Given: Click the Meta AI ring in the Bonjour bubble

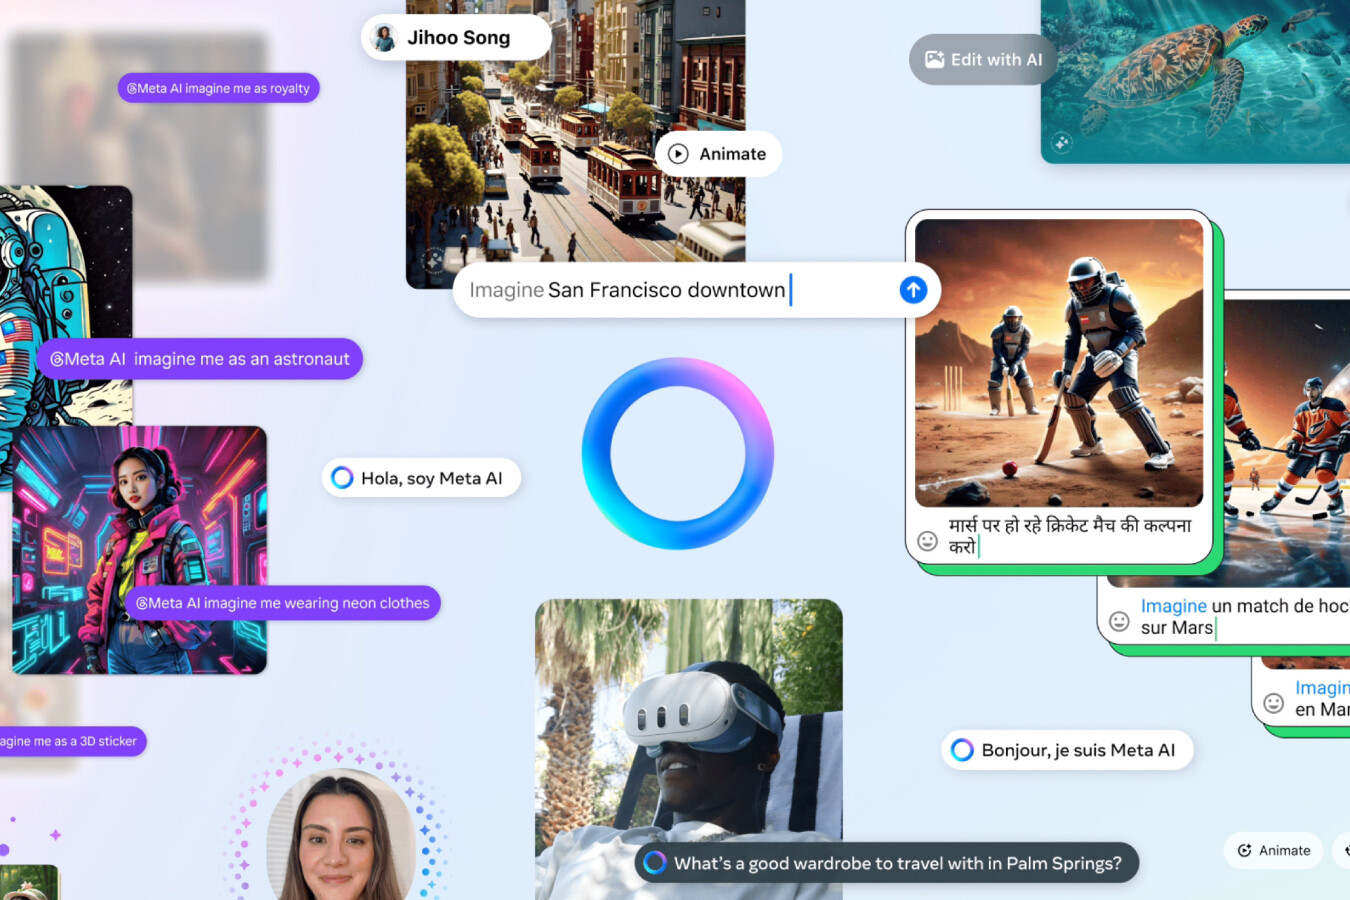Looking at the screenshot, I should [962, 750].
